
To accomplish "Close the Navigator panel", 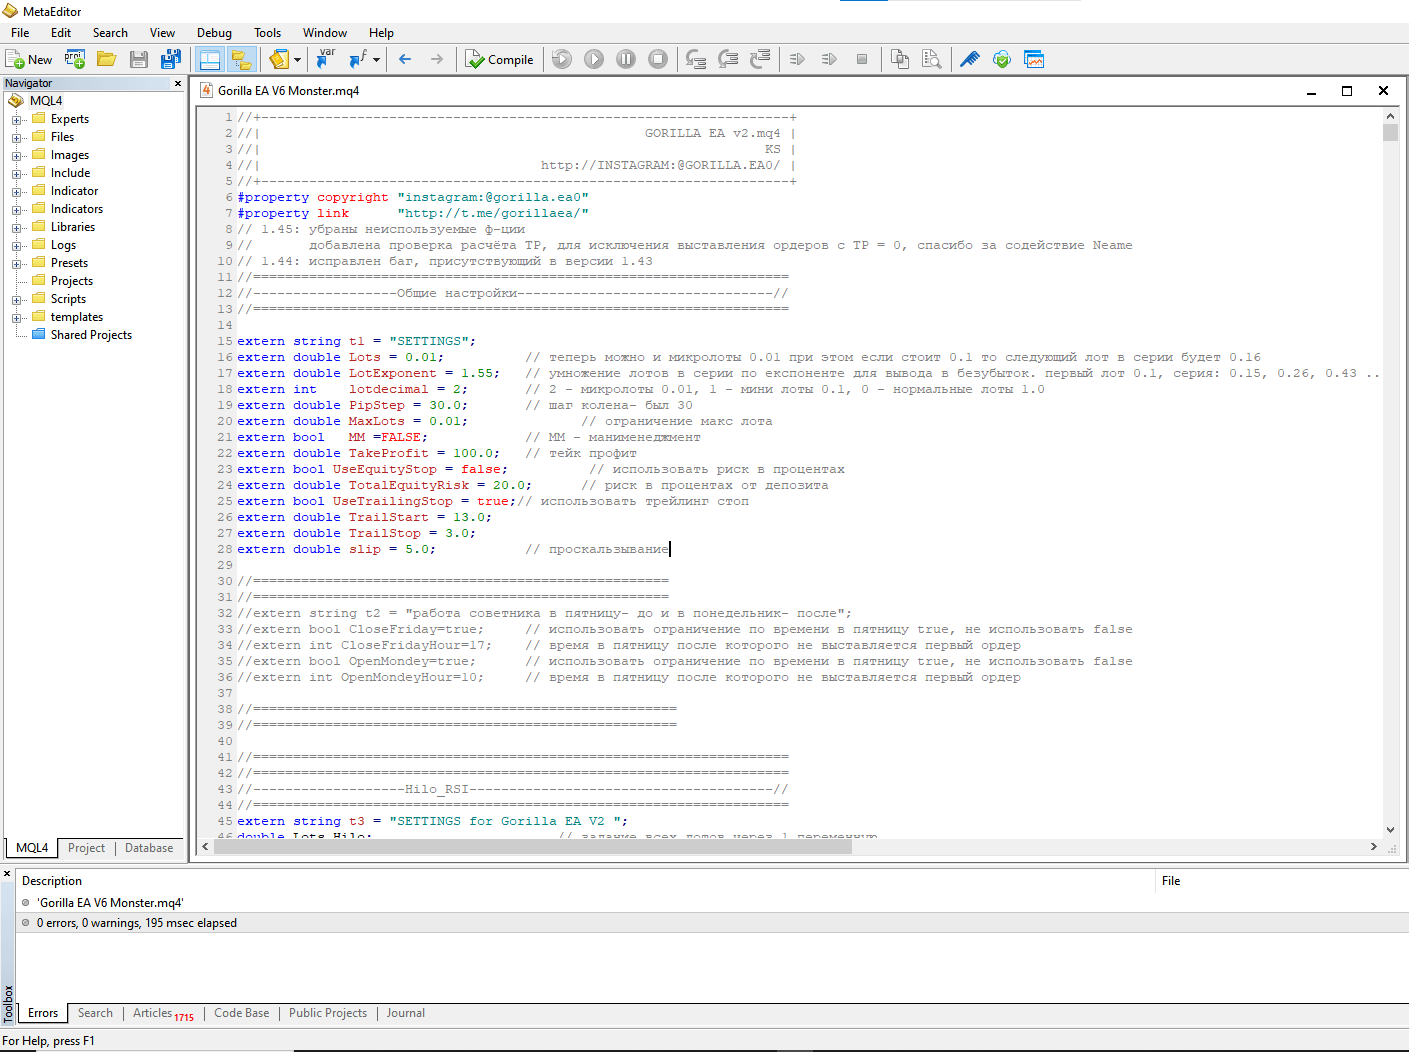I will pos(178,83).
